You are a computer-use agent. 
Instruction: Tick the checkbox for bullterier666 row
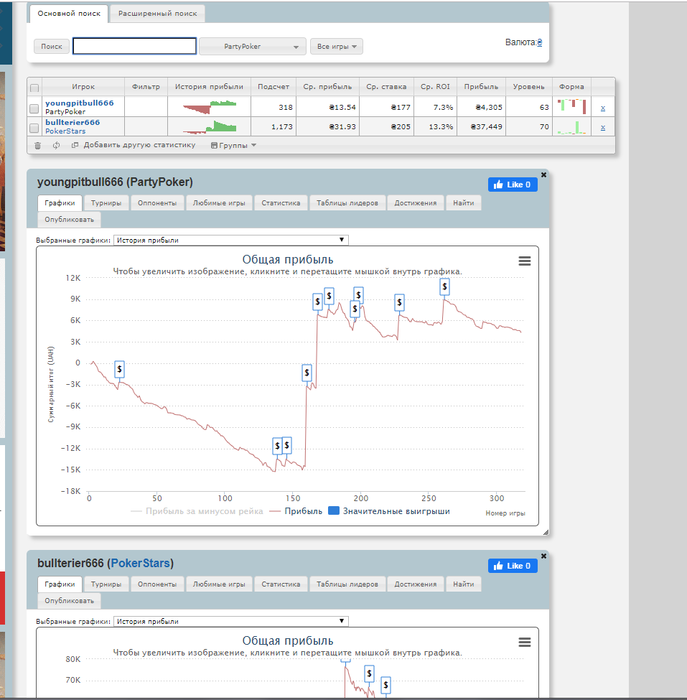(x=34, y=128)
